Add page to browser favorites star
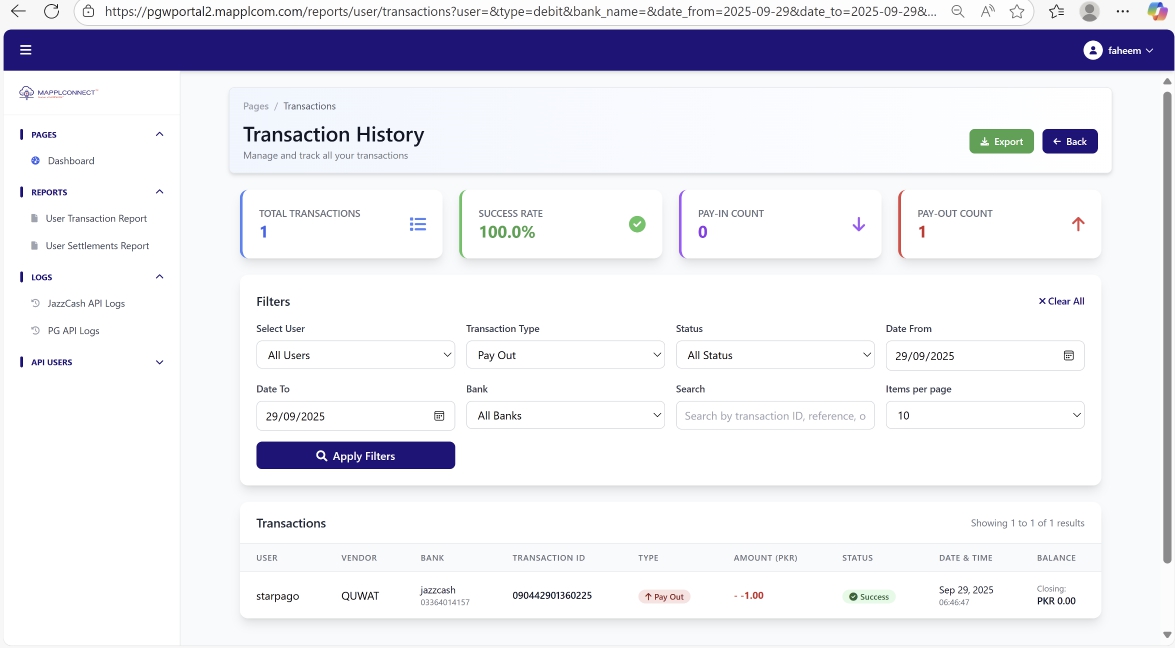Image resolution: width=1175 pixels, height=648 pixels. coord(1017,11)
